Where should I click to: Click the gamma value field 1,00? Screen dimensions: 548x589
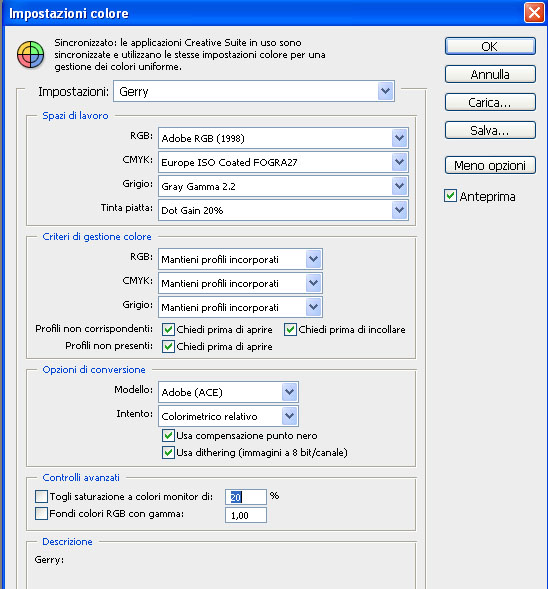coord(246,515)
